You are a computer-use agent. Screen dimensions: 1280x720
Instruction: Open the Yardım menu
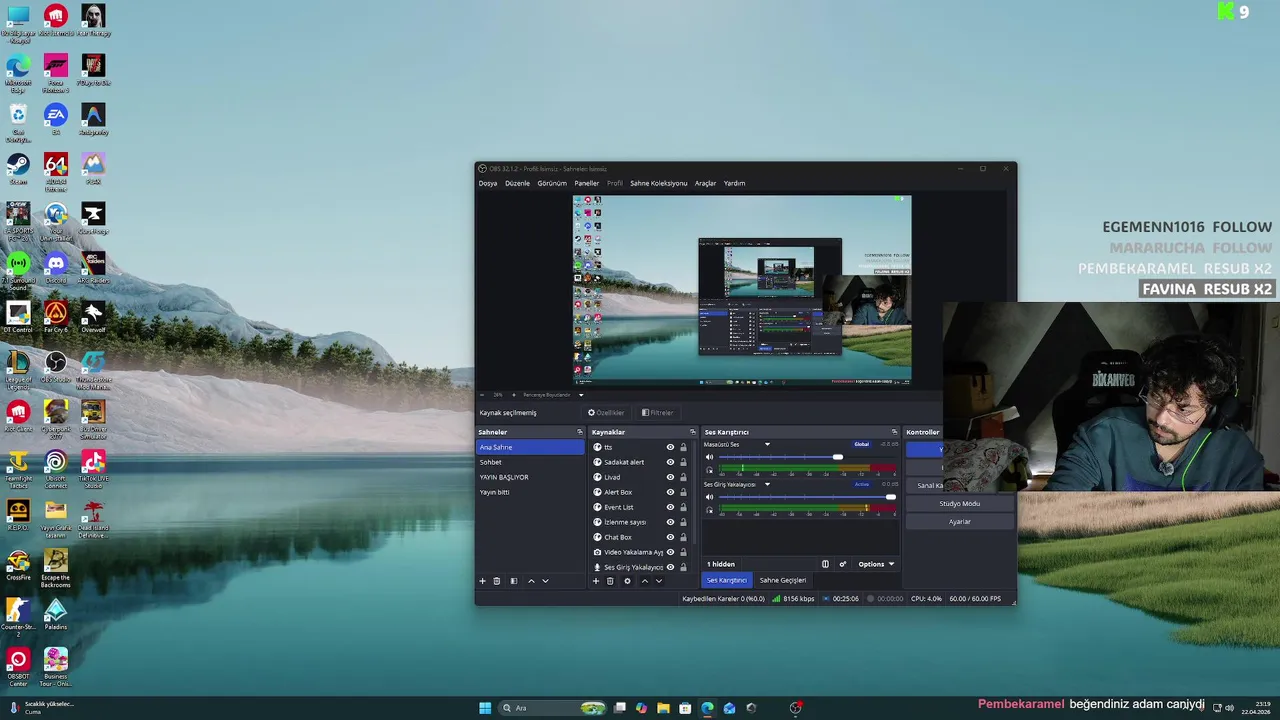point(735,183)
